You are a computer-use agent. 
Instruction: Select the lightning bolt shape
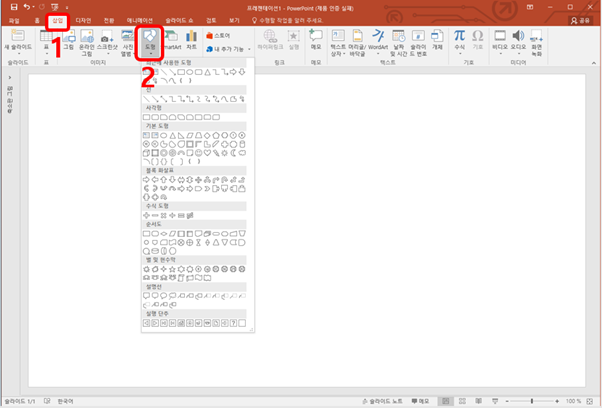coord(216,153)
